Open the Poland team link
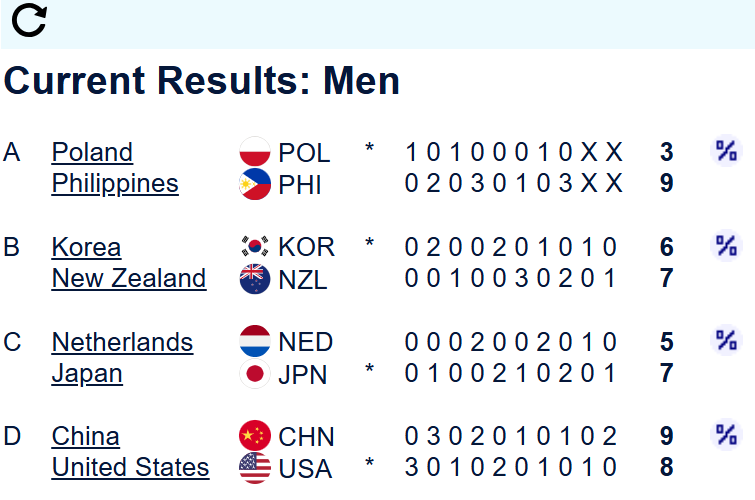 (92, 152)
